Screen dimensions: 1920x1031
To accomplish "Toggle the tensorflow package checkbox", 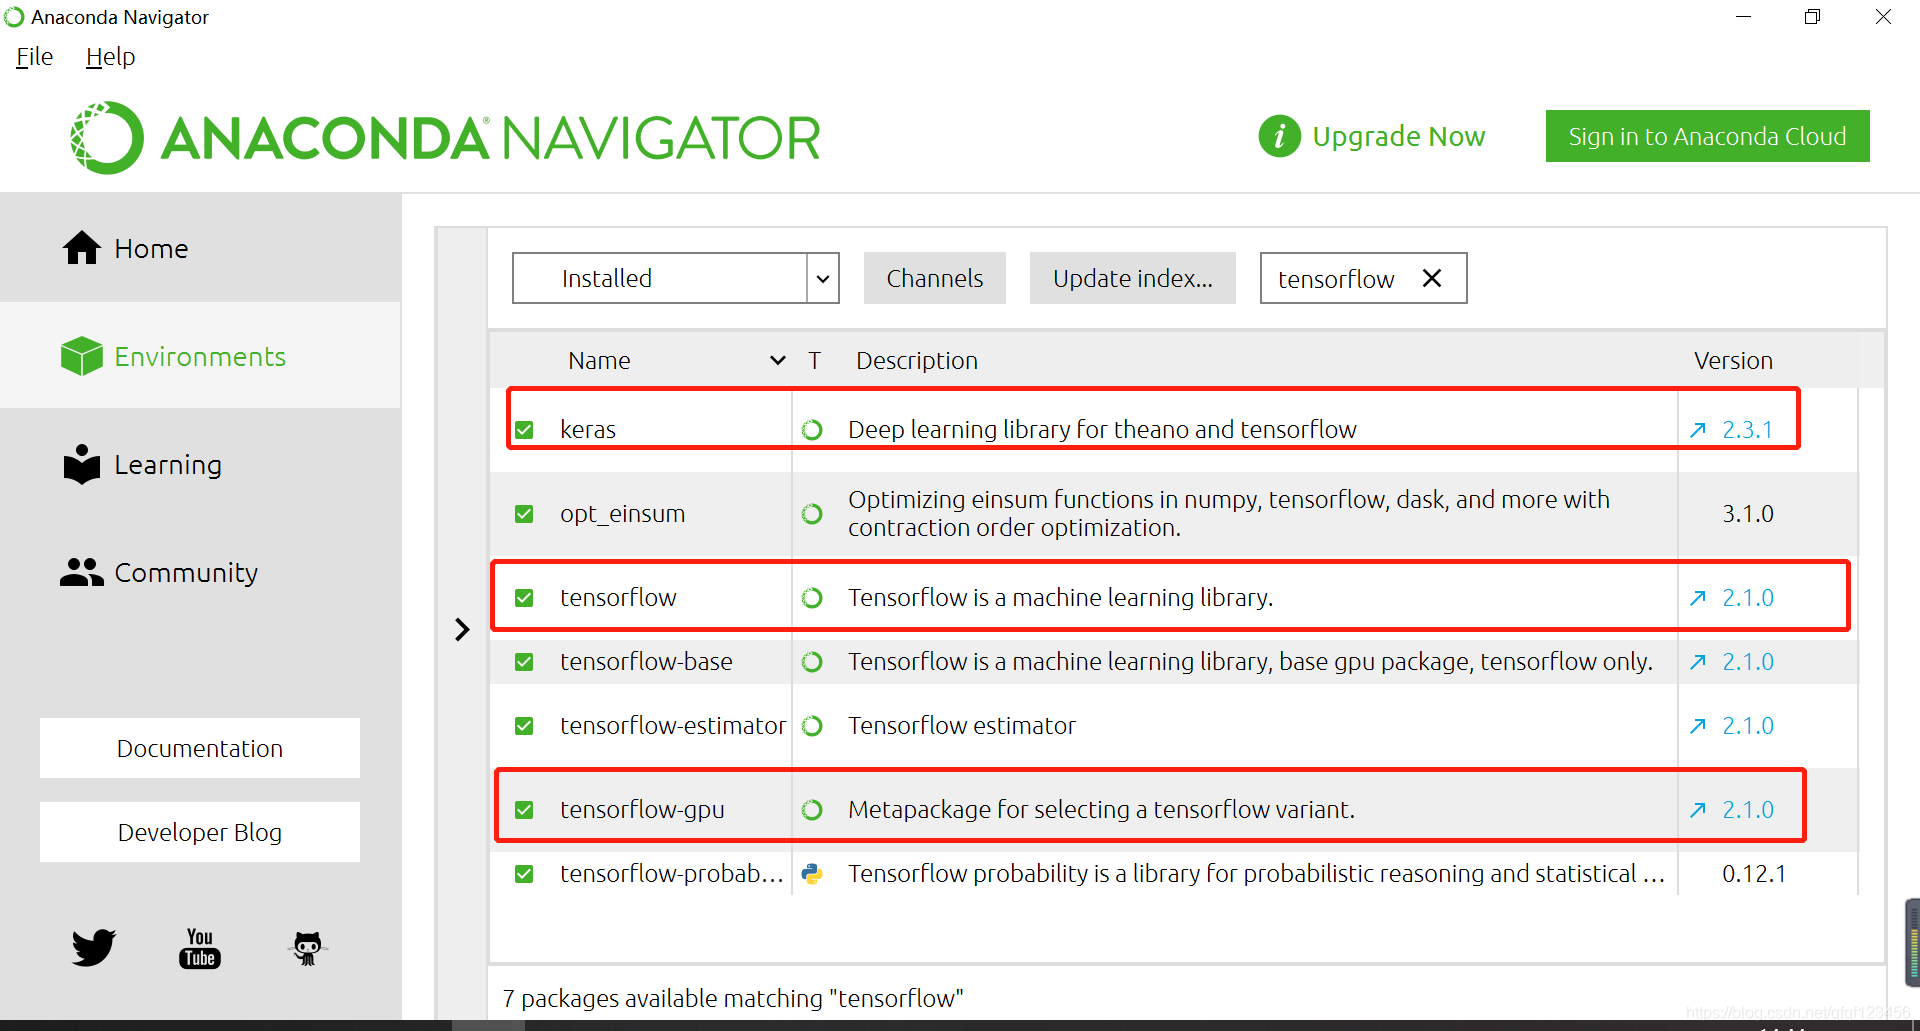I will pos(524,598).
